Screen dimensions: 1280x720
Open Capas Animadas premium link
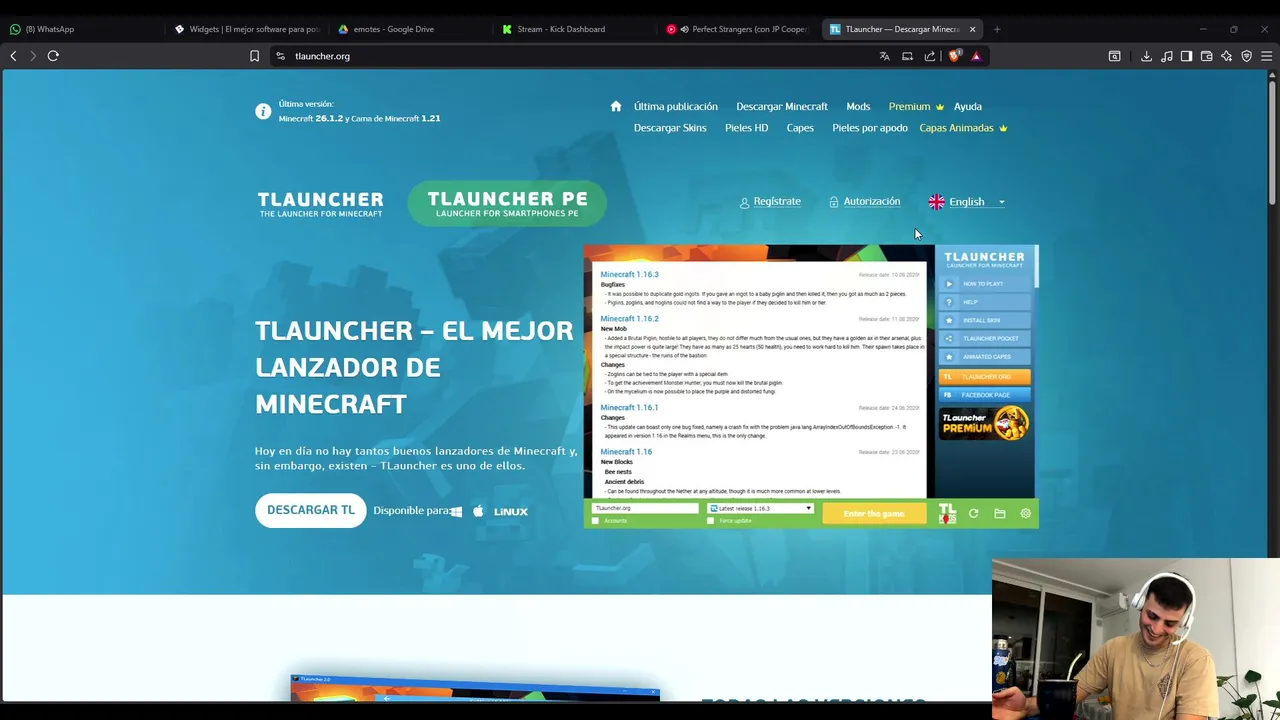(x=963, y=128)
